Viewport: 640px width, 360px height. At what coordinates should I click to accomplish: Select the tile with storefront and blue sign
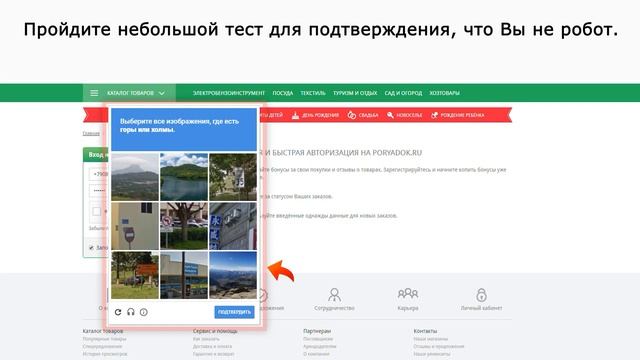(x=184, y=275)
